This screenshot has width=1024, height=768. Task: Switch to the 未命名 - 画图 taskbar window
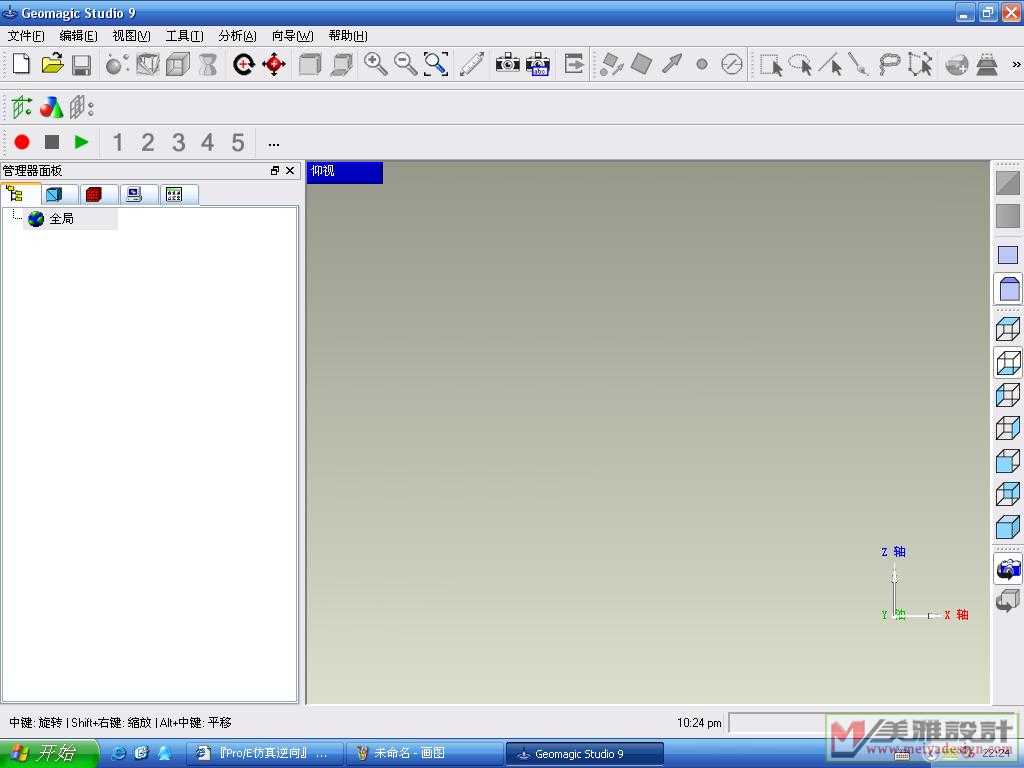point(424,754)
